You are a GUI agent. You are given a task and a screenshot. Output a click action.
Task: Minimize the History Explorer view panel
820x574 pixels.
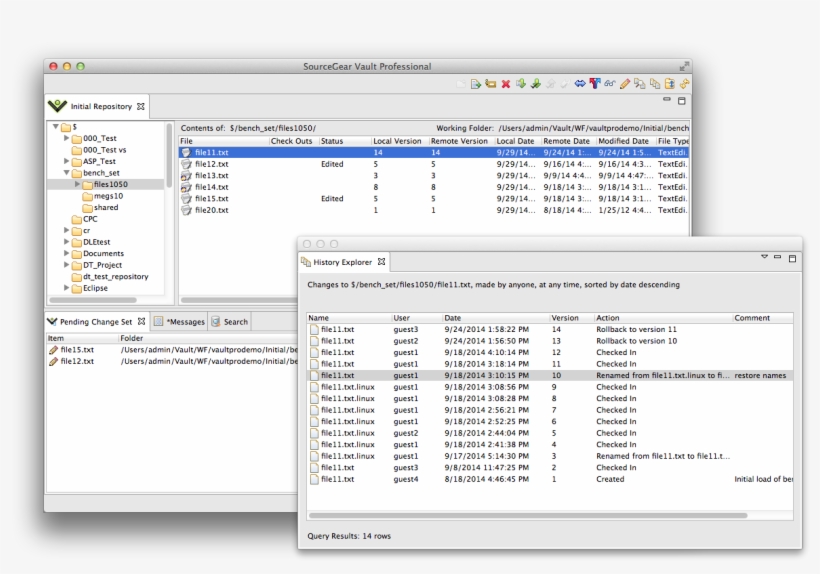tap(777, 257)
